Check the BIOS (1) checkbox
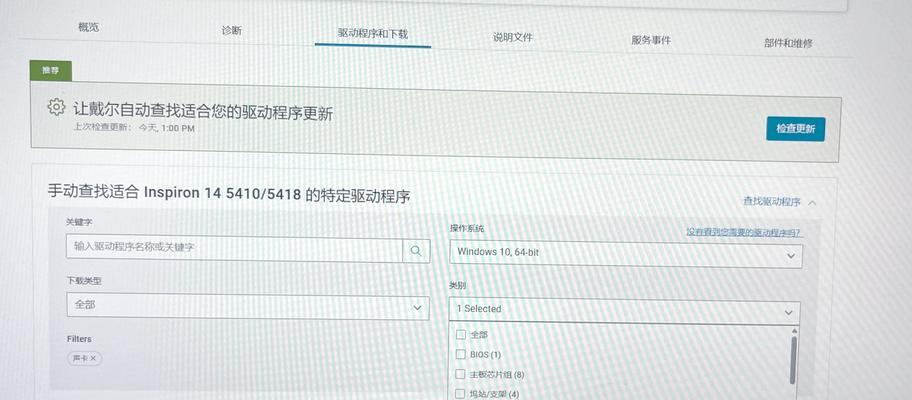This screenshot has width=912, height=400. [x=461, y=354]
